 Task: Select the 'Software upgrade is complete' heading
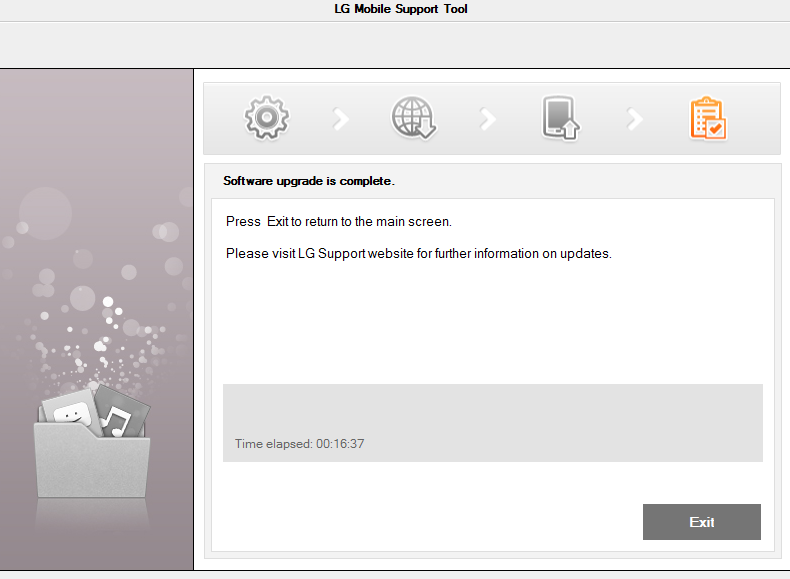(x=309, y=181)
